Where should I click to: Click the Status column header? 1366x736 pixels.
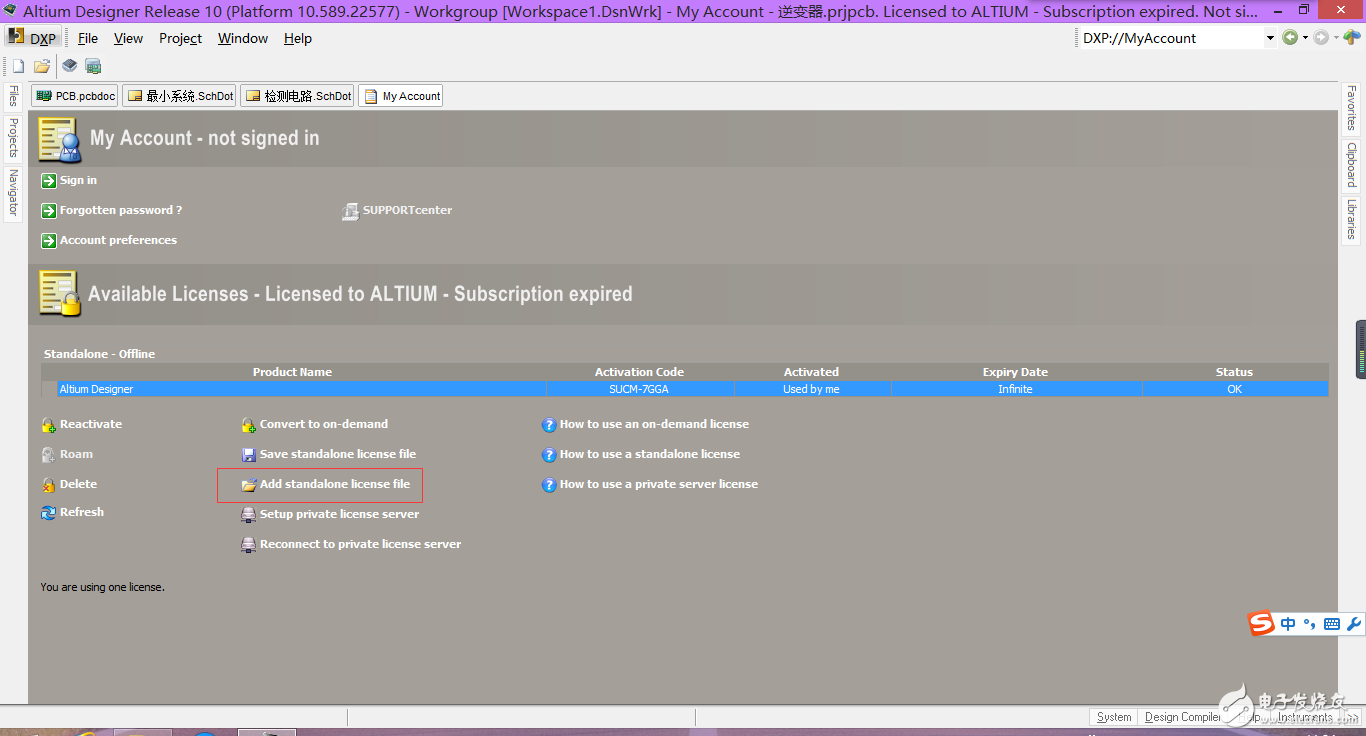coord(1234,372)
